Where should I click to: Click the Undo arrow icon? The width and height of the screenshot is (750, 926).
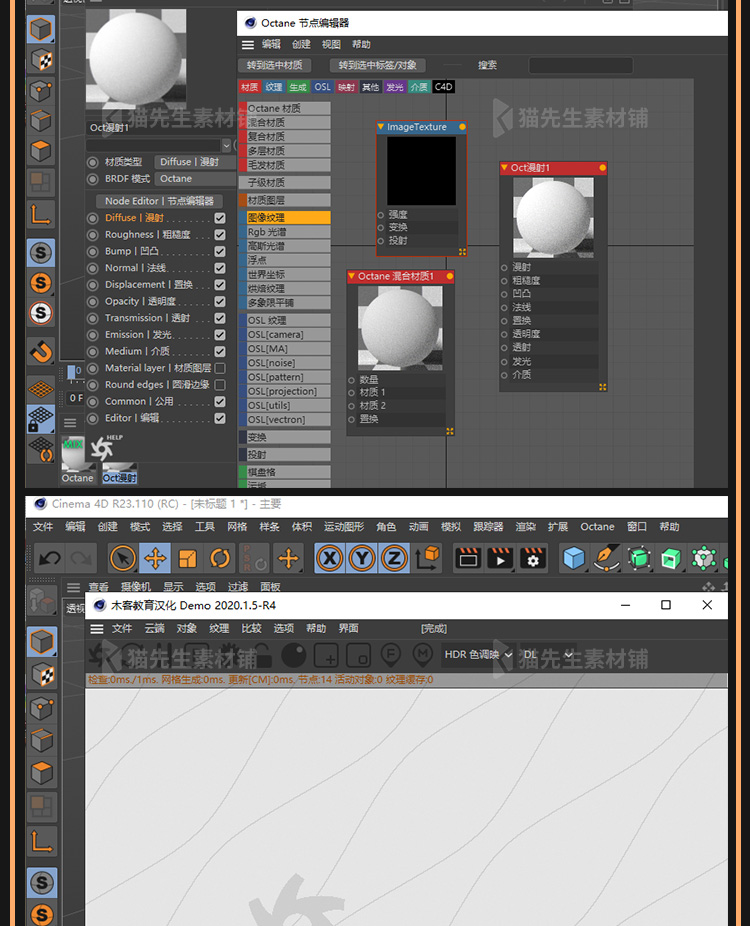point(50,559)
